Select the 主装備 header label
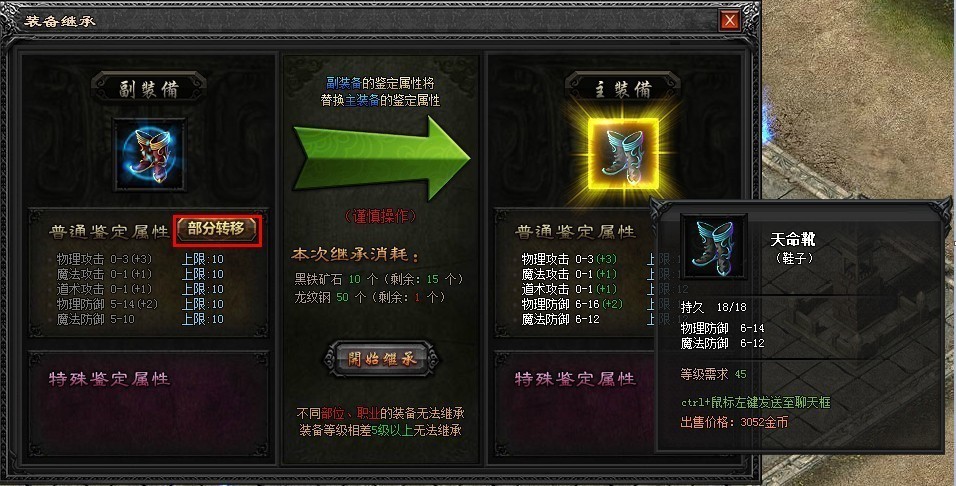The height and width of the screenshot is (486, 956). pos(622,89)
